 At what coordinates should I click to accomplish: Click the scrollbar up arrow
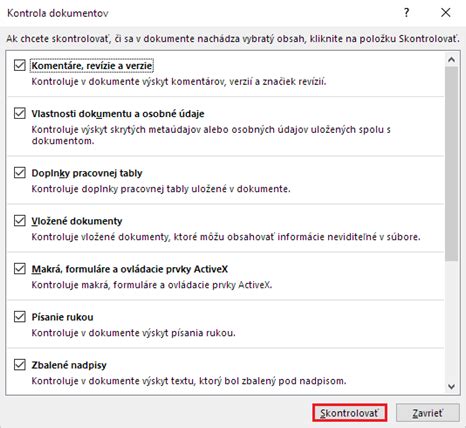451,60
